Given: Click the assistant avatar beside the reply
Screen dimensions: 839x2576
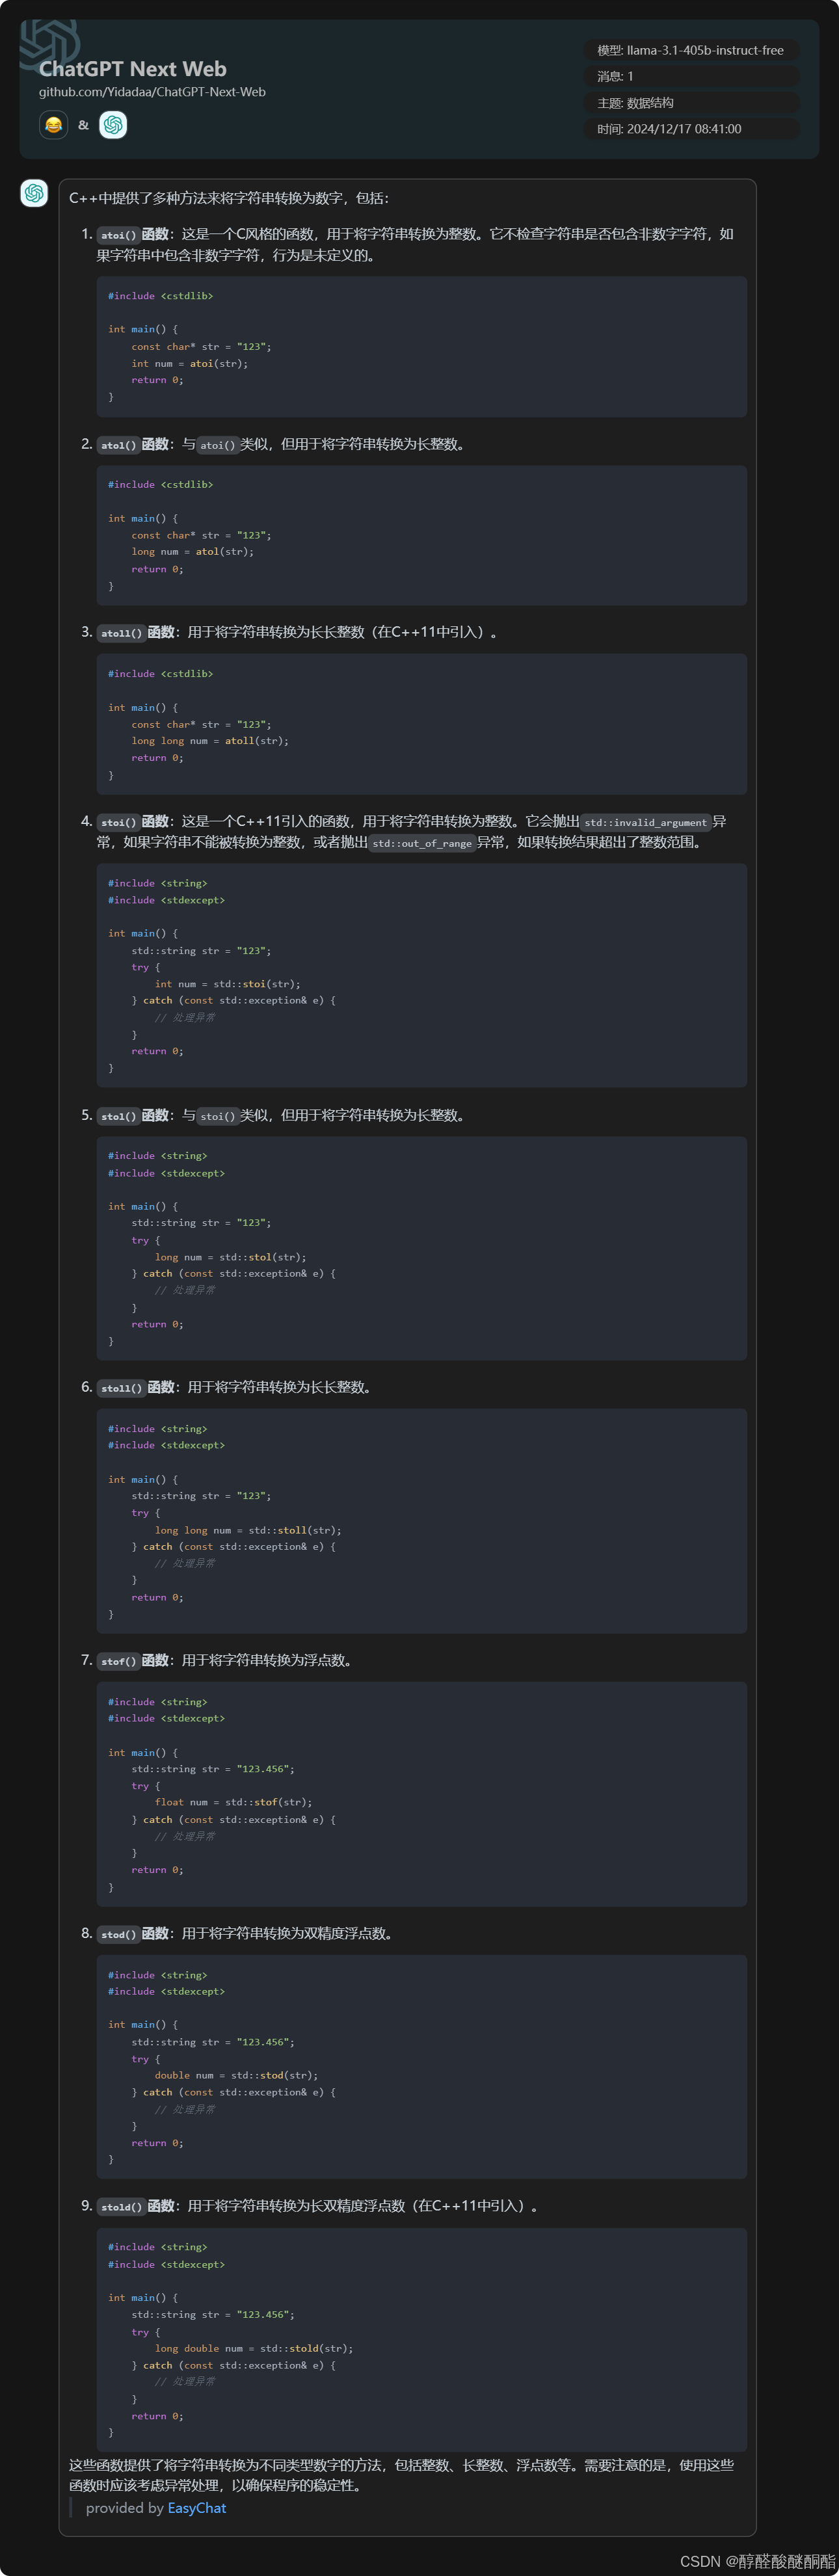Looking at the screenshot, I should click(x=34, y=193).
